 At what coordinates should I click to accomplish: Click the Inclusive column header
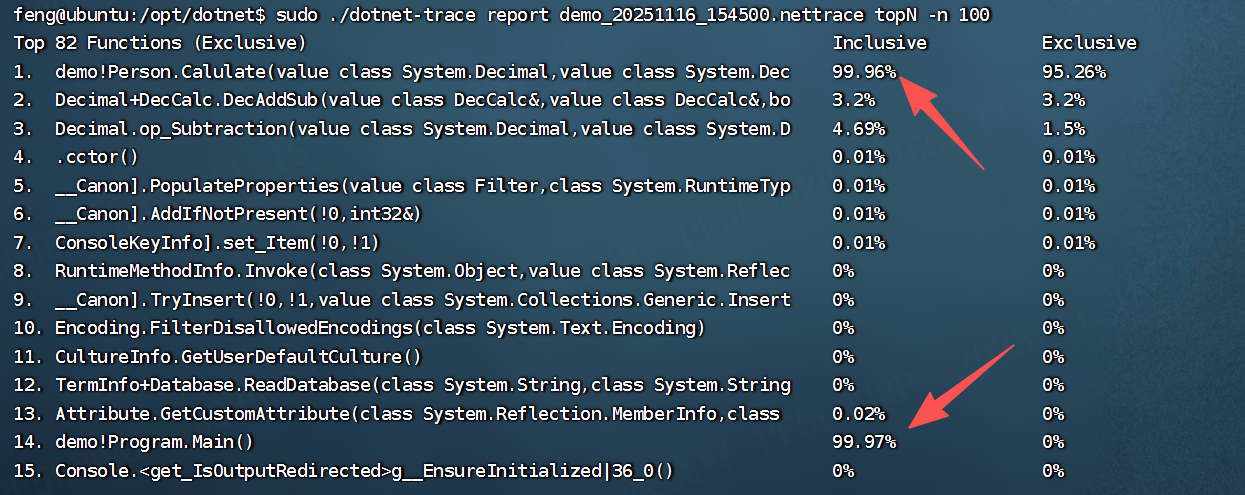(x=879, y=43)
